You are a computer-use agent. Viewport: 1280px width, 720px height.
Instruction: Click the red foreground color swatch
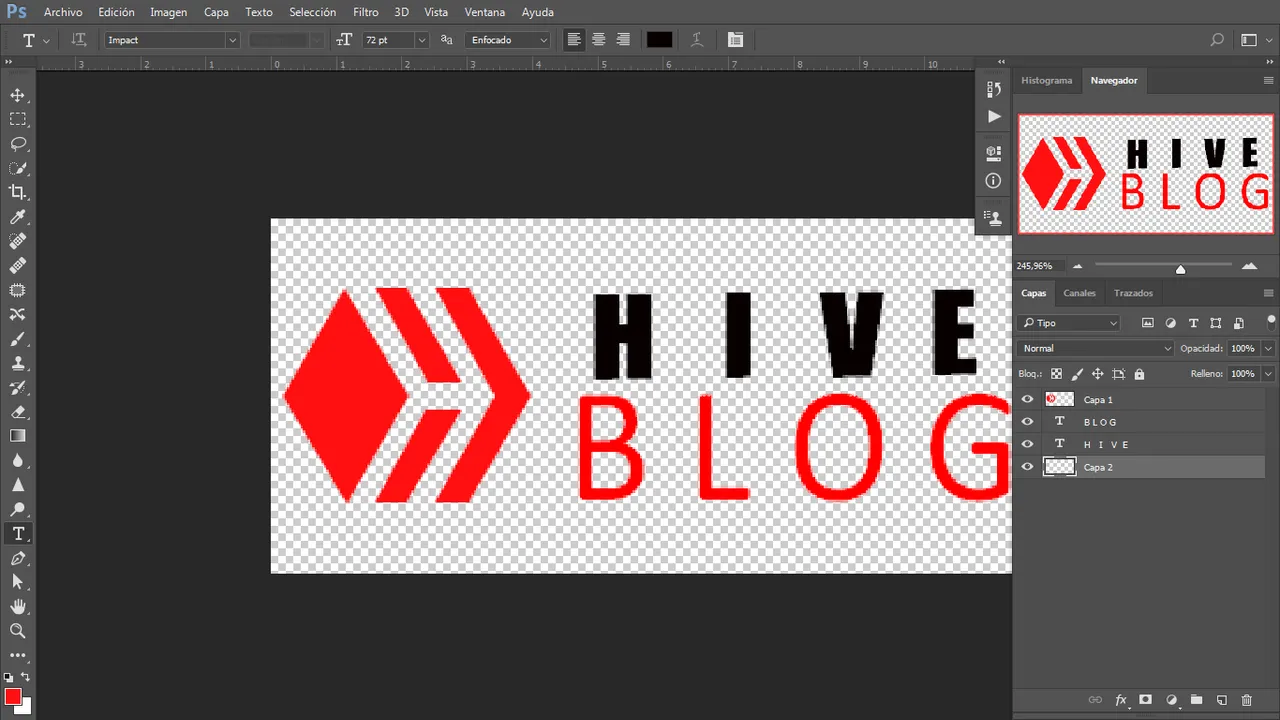(12, 696)
